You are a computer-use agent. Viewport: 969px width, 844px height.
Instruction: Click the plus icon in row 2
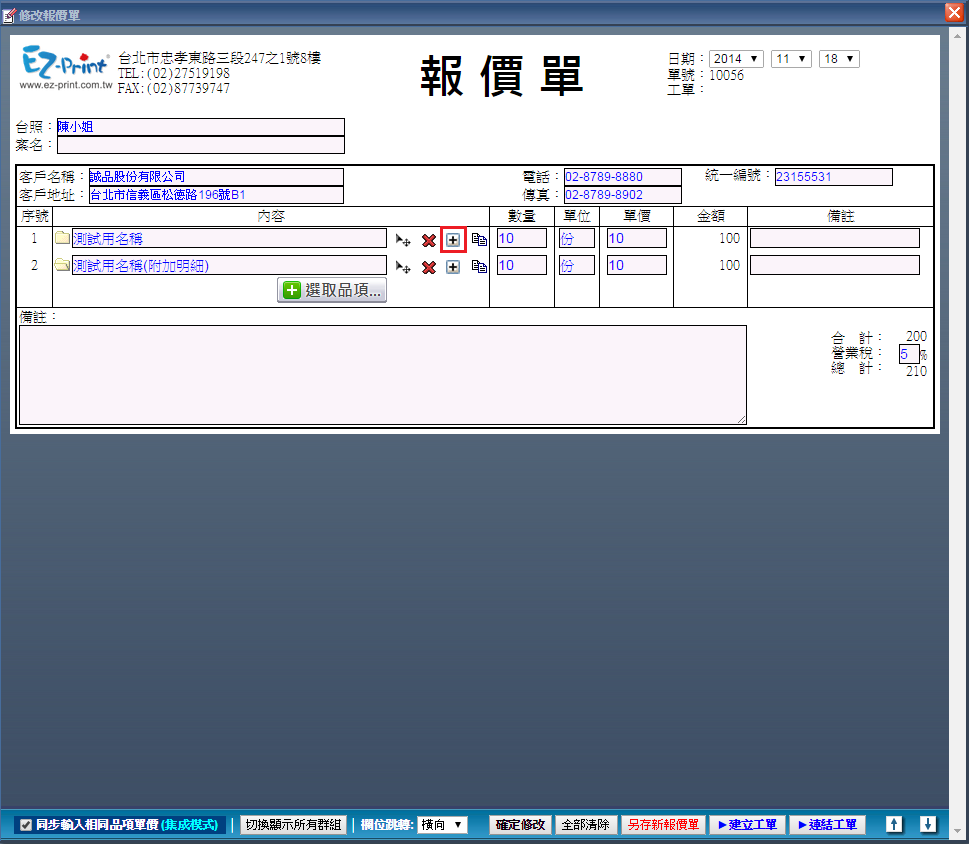click(x=453, y=267)
